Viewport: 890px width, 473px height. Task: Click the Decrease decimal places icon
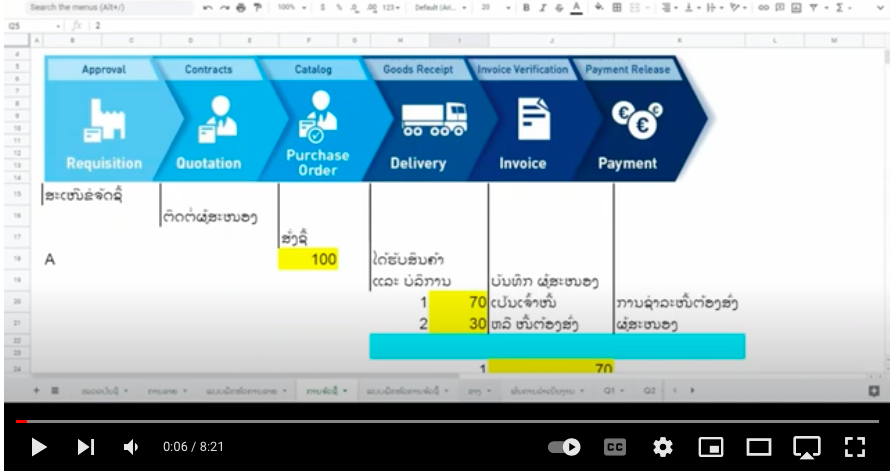(355, 7)
